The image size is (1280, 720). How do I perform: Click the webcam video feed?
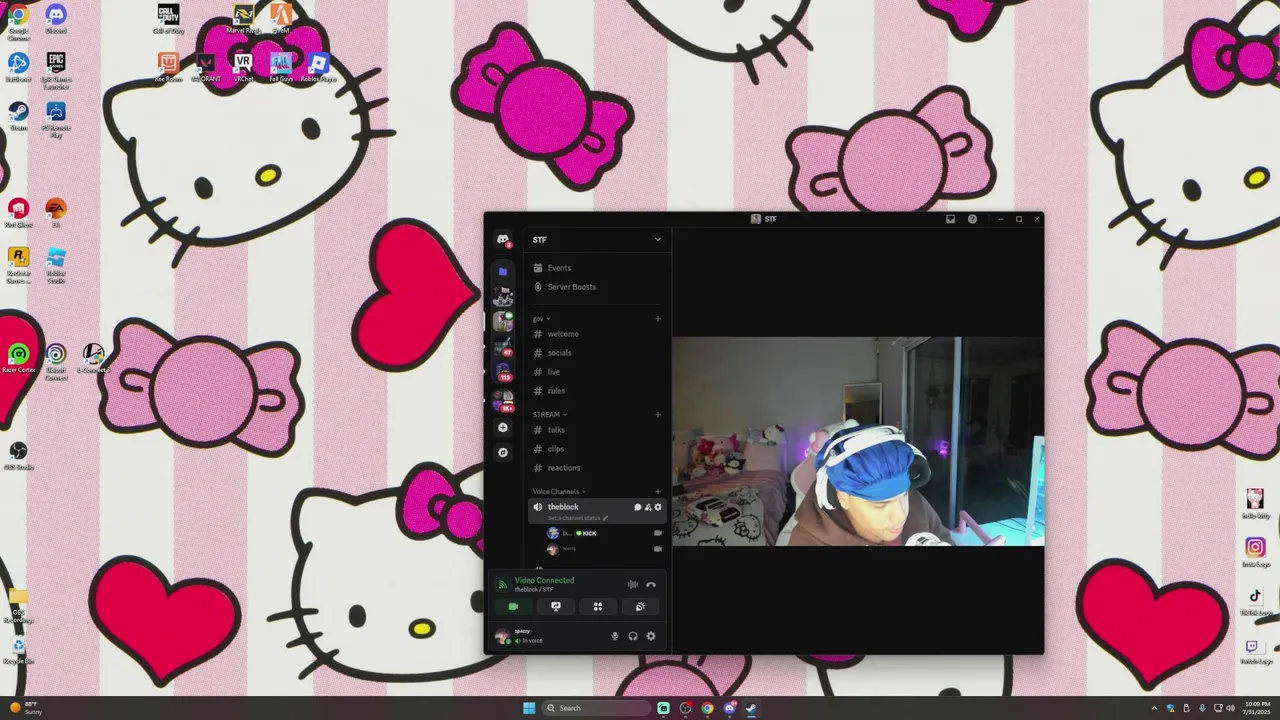point(858,441)
